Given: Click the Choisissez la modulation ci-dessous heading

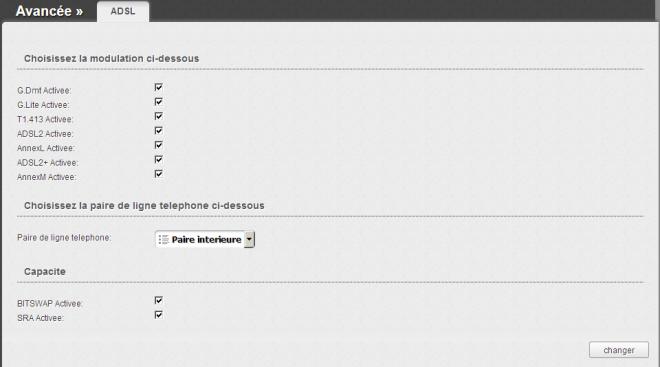Looking at the screenshot, I should [x=112, y=59].
